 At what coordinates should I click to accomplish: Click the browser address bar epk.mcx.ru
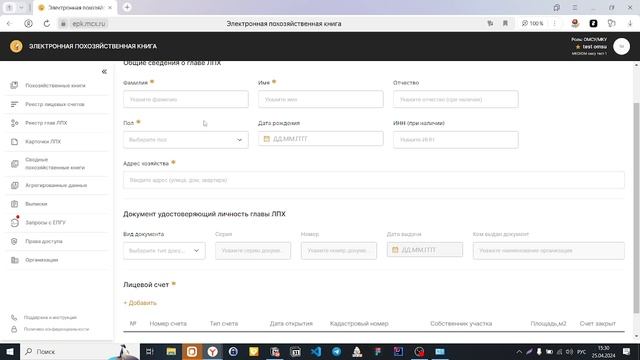89,24
